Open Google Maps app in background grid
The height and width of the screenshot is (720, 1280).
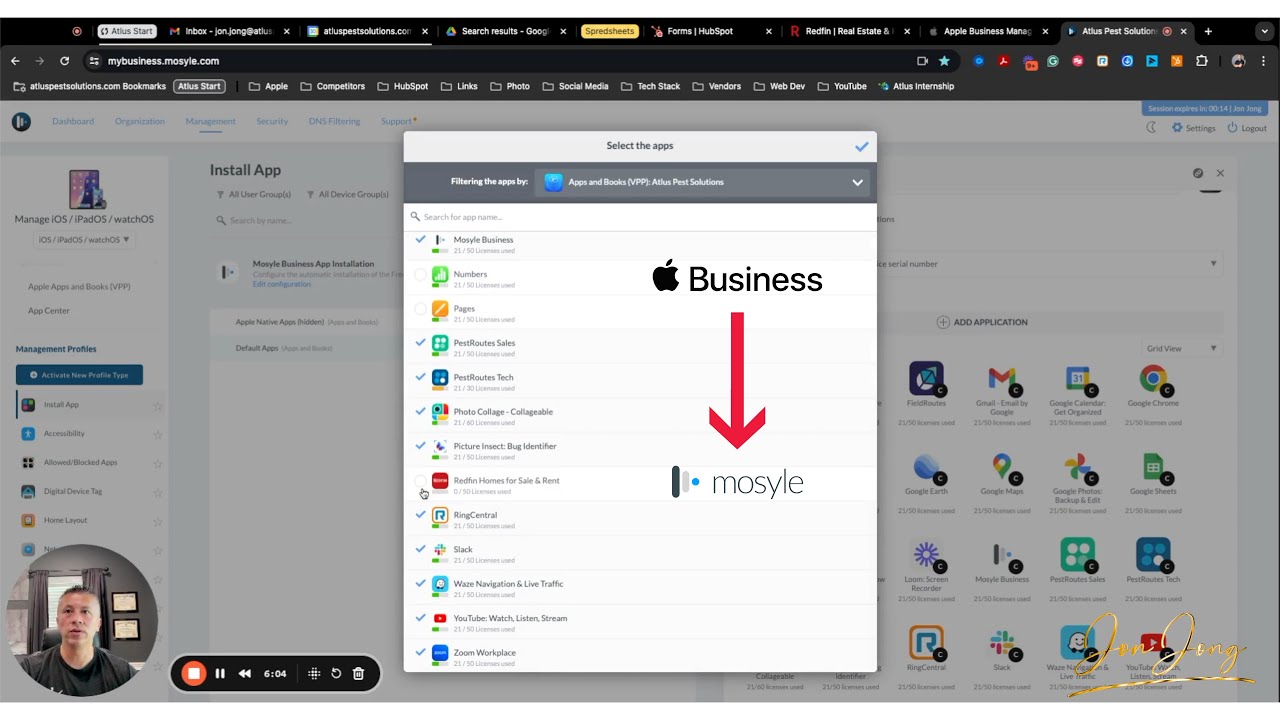point(1001,467)
